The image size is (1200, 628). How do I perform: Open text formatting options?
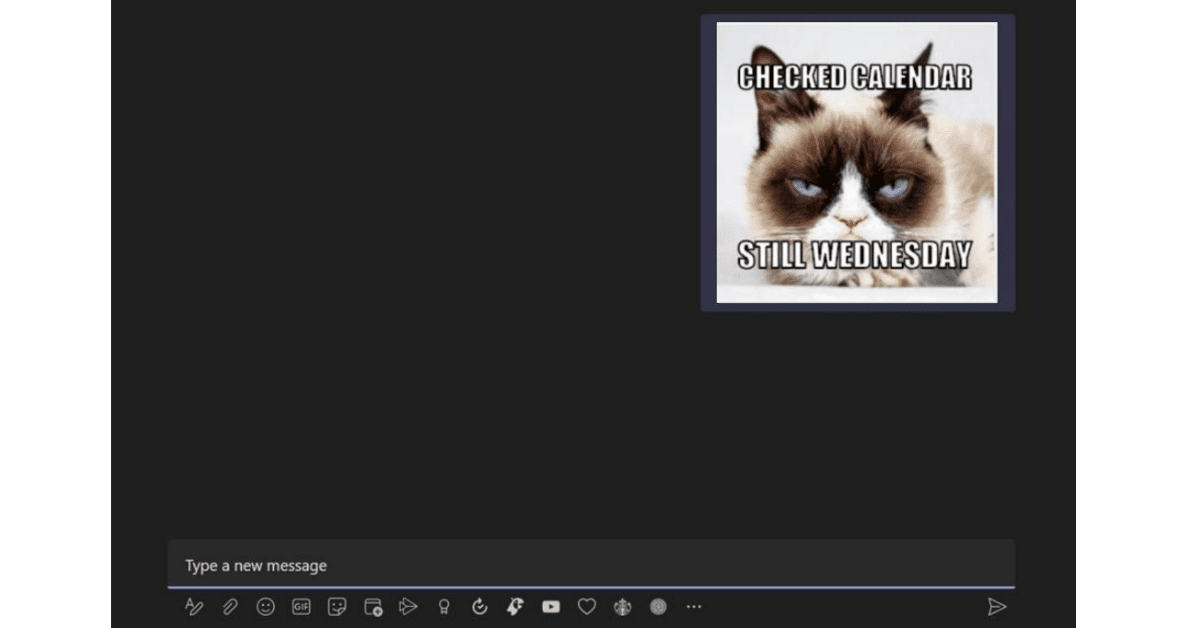click(193, 607)
